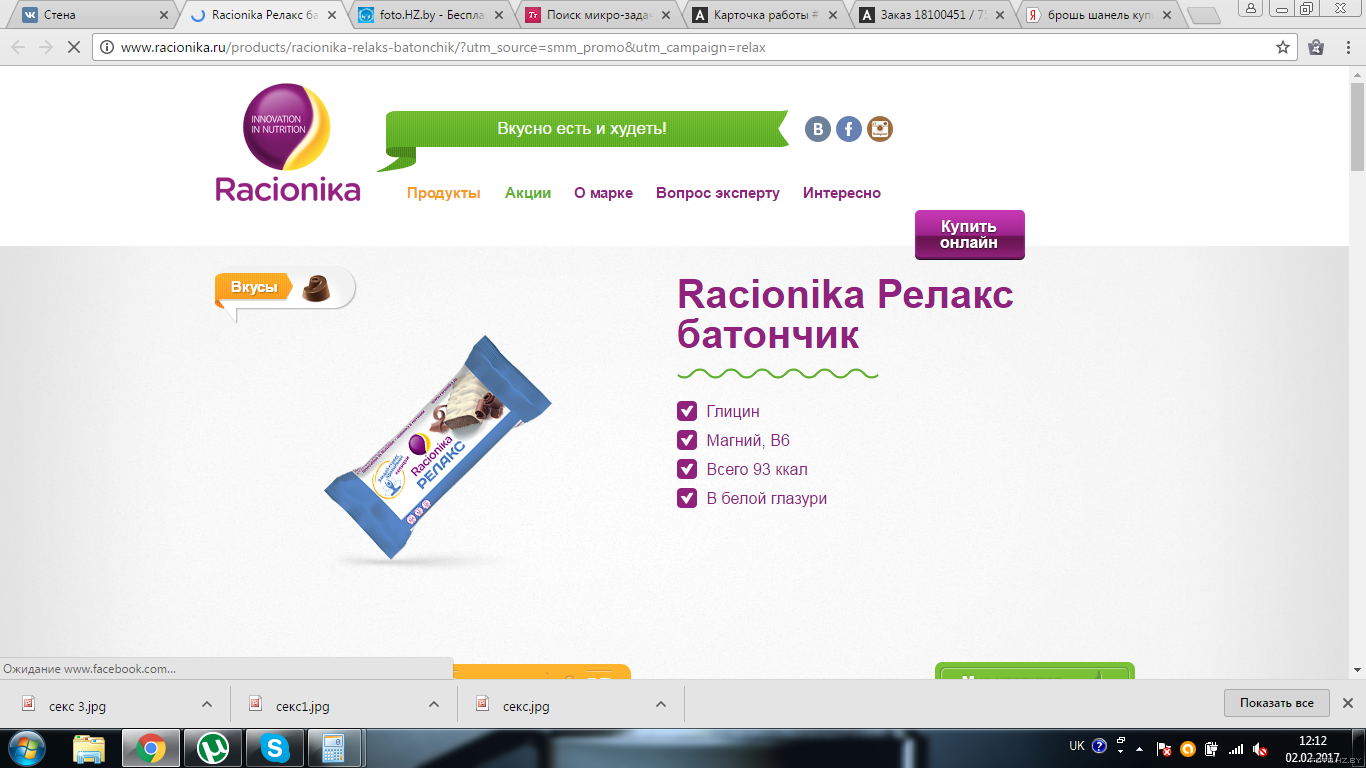1366x768 pixels.
Task: Open the shopping bag extension icon
Action: coord(1316,47)
